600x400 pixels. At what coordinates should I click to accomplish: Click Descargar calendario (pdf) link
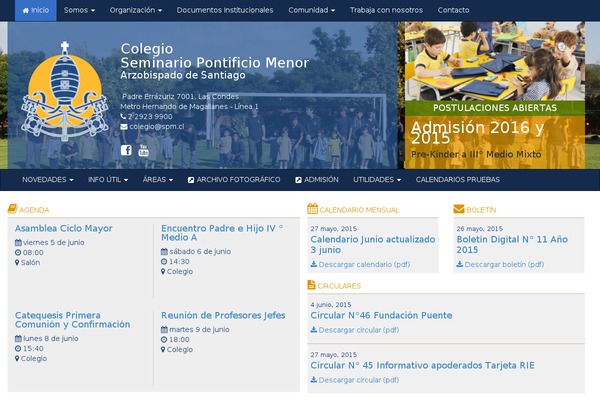pyautogui.click(x=360, y=264)
